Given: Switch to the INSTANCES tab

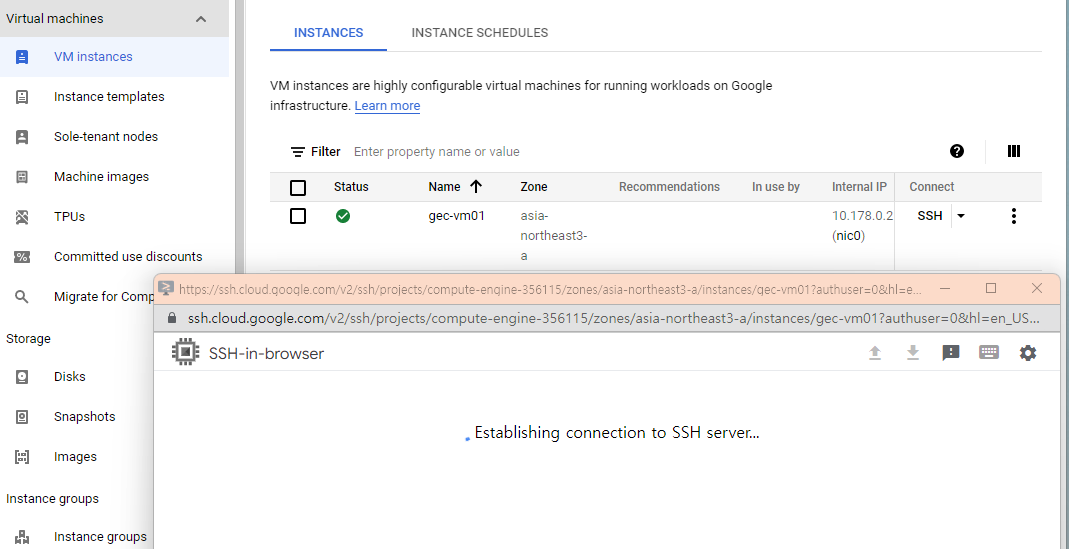Looking at the screenshot, I should tap(329, 33).
